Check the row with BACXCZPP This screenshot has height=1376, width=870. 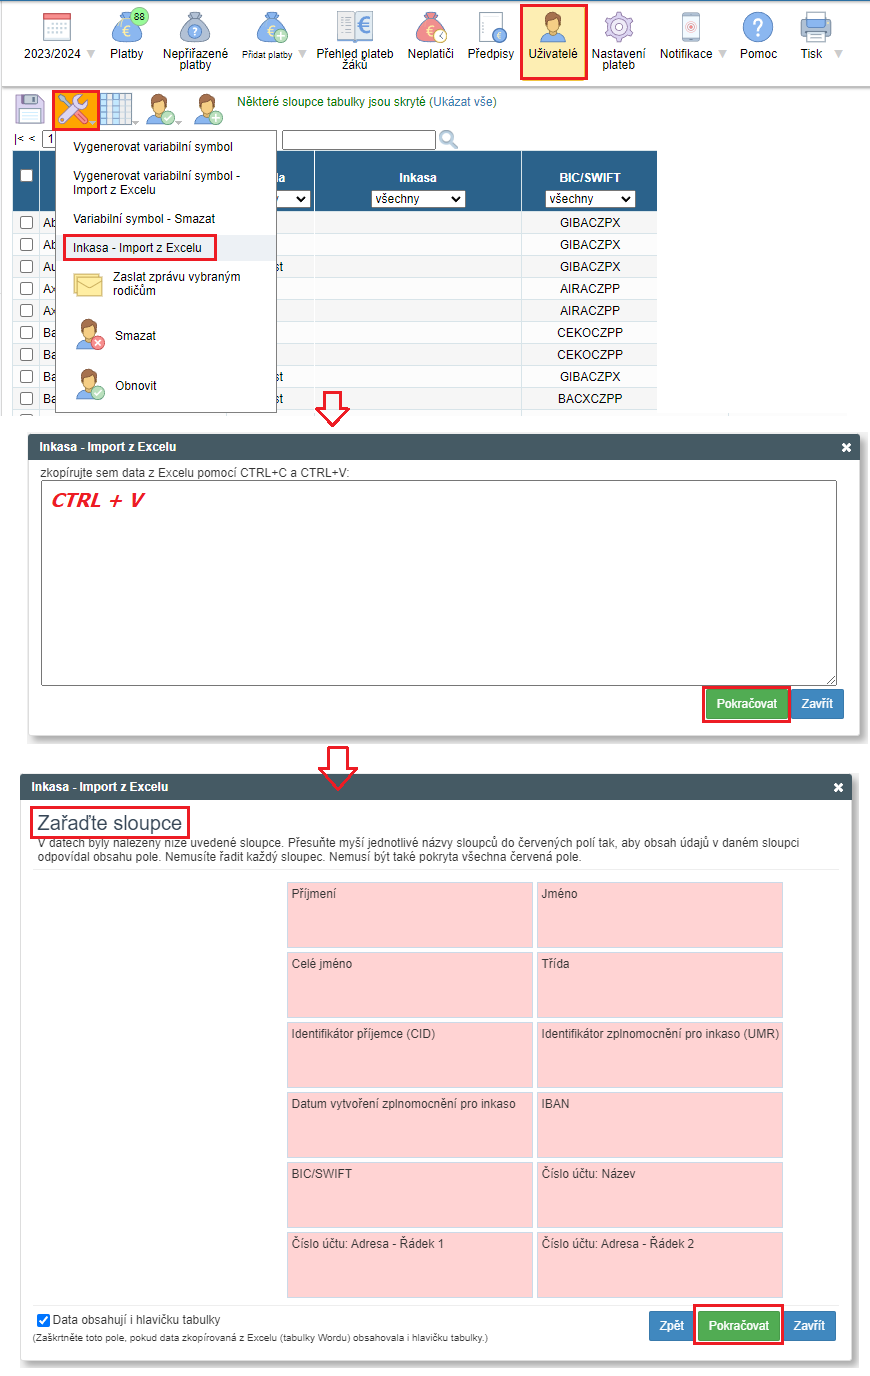coord(27,399)
